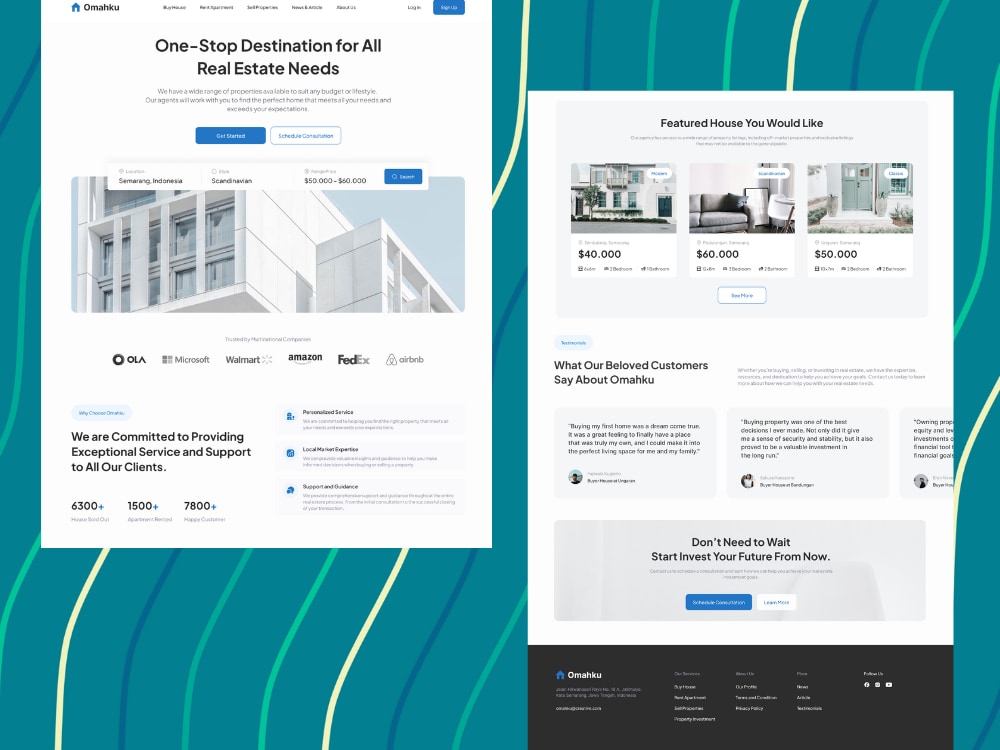Image resolution: width=1000 pixels, height=750 pixels.
Task: Click blue Schedule Consultation button in CTA banner
Action: 719,602
